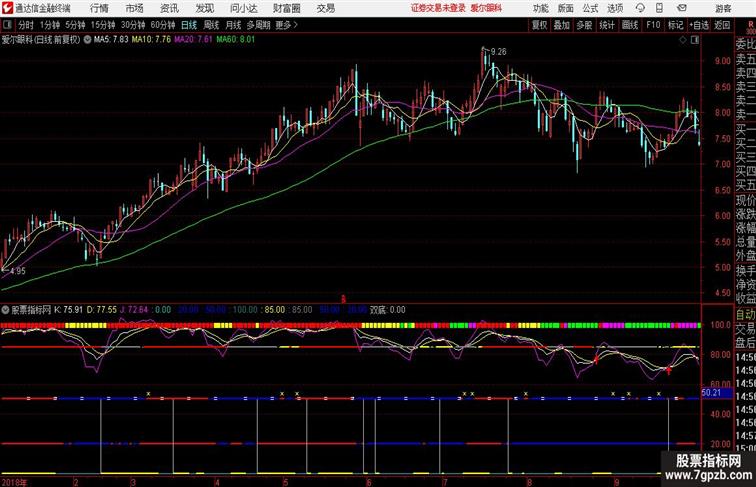Switch to the 1分钟 period
Screen dimensions: 756x487
(50, 25)
